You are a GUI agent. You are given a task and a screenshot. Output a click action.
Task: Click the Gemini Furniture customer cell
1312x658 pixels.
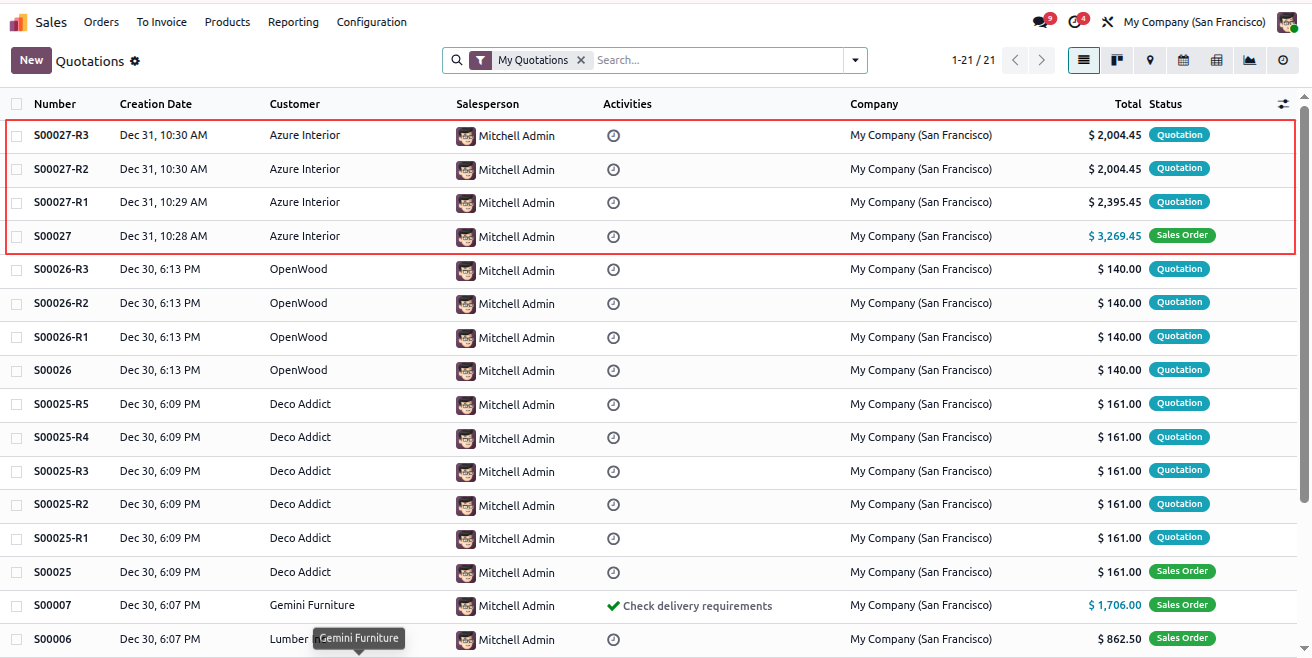point(312,605)
